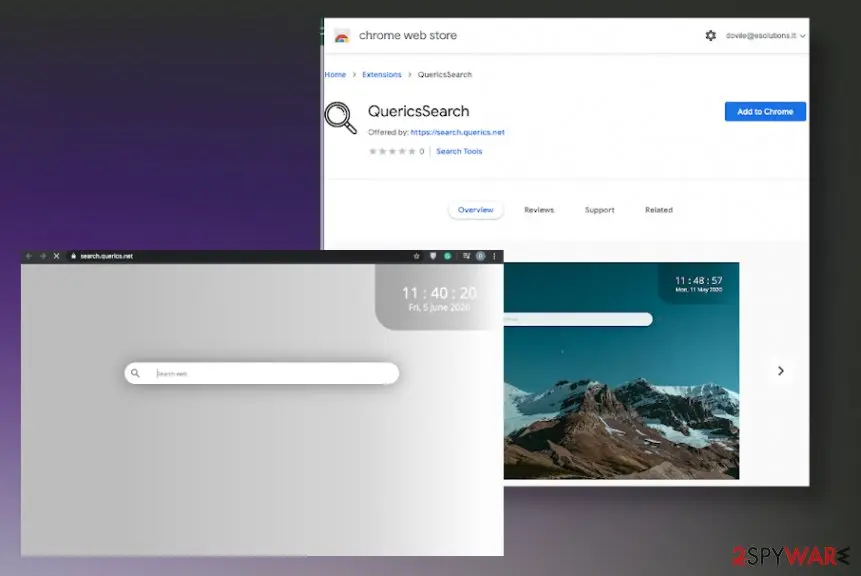The height and width of the screenshot is (576, 861).
Task: Go back in search.querics.net browser
Action: coord(29,256)
